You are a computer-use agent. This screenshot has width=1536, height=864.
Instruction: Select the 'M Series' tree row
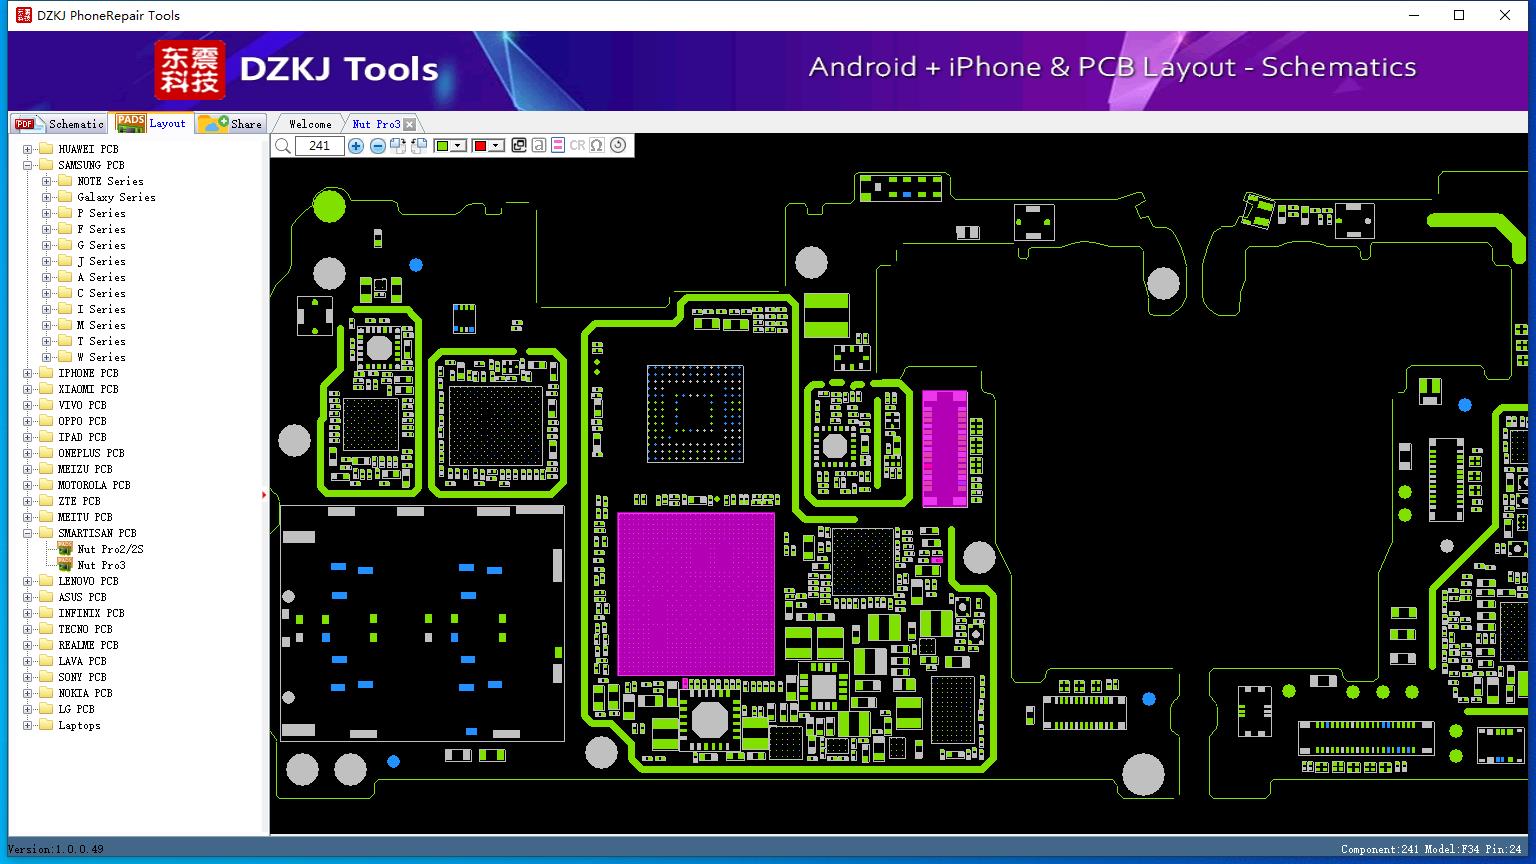click(x=101, y=325)
